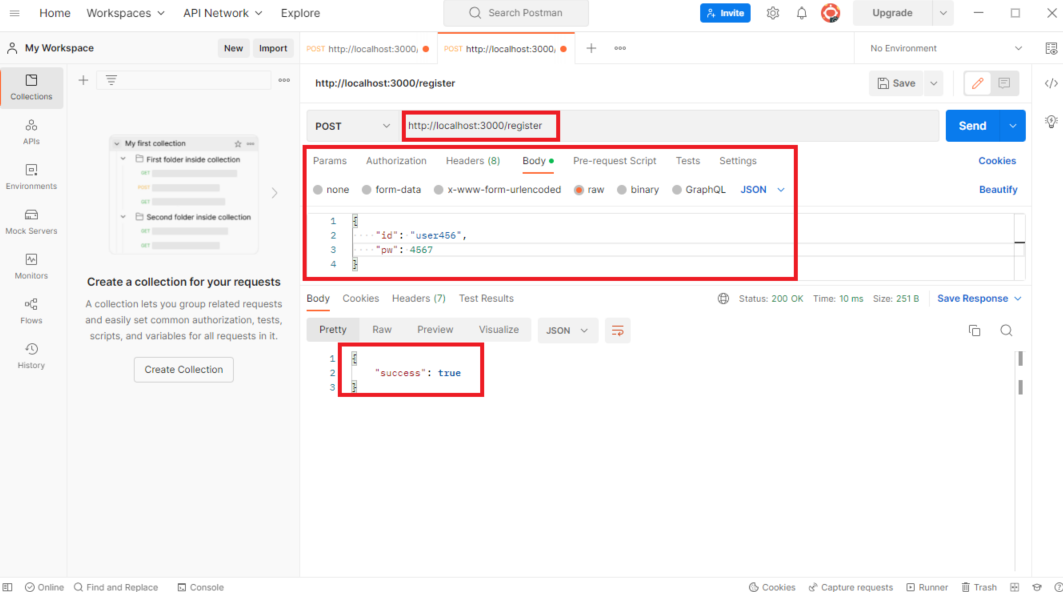
Task: Open Postman settings gear icon
Action: tap(773, 13)
